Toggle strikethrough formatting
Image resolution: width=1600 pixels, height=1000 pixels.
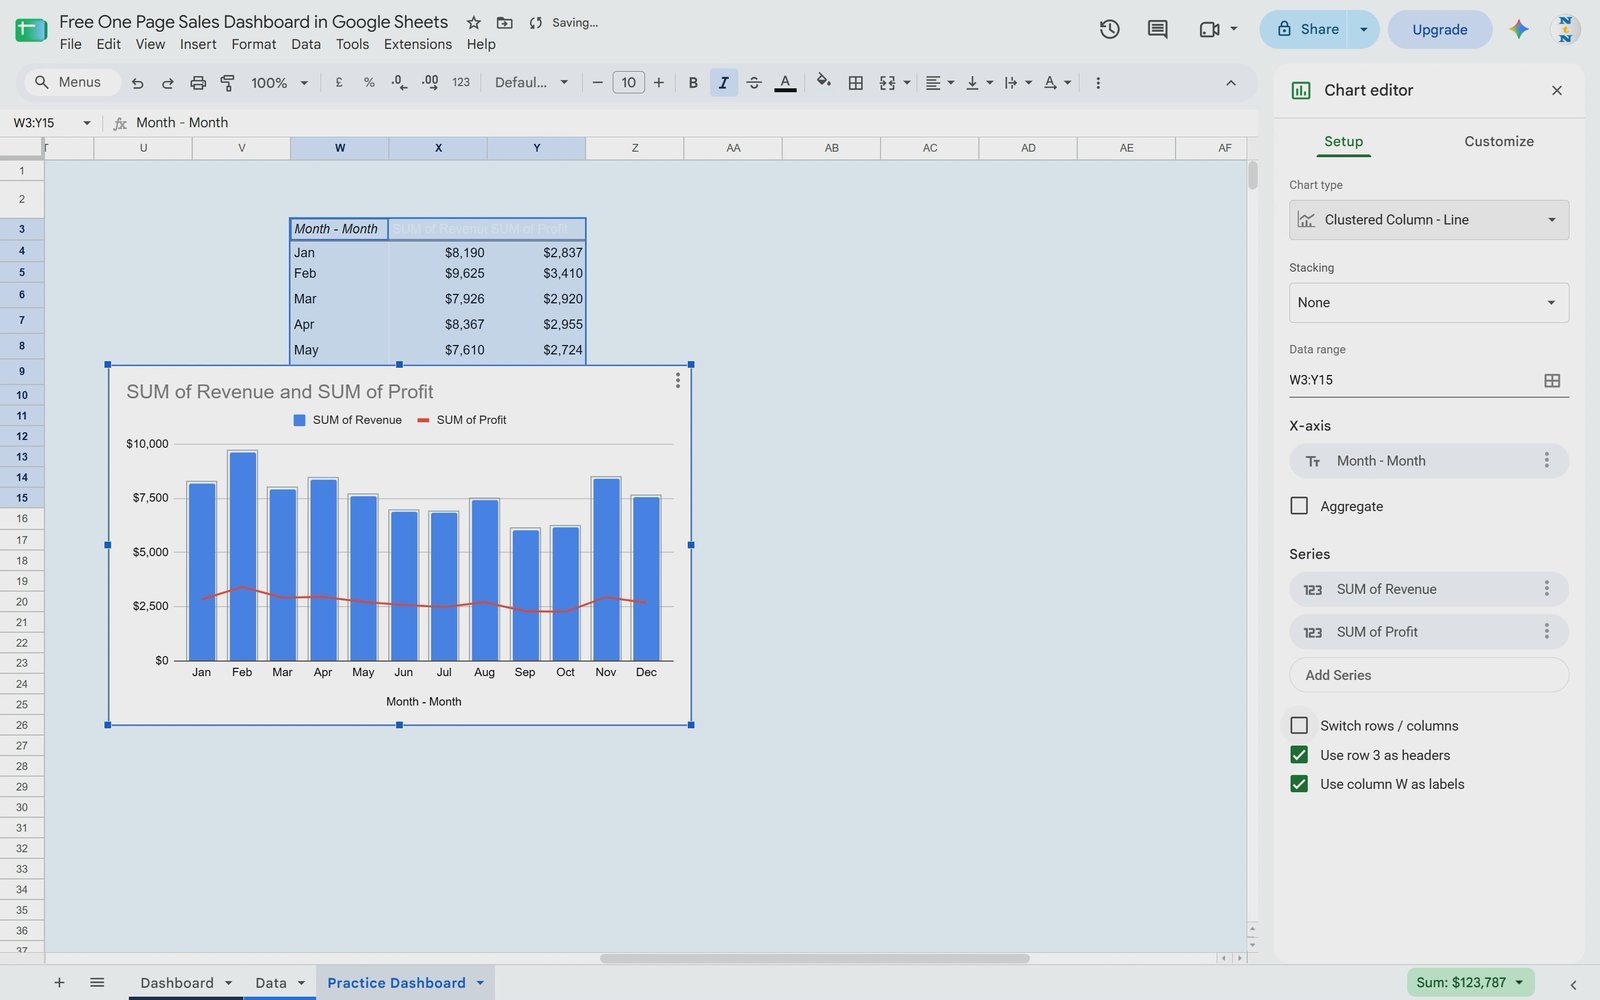tap(754, 83)
